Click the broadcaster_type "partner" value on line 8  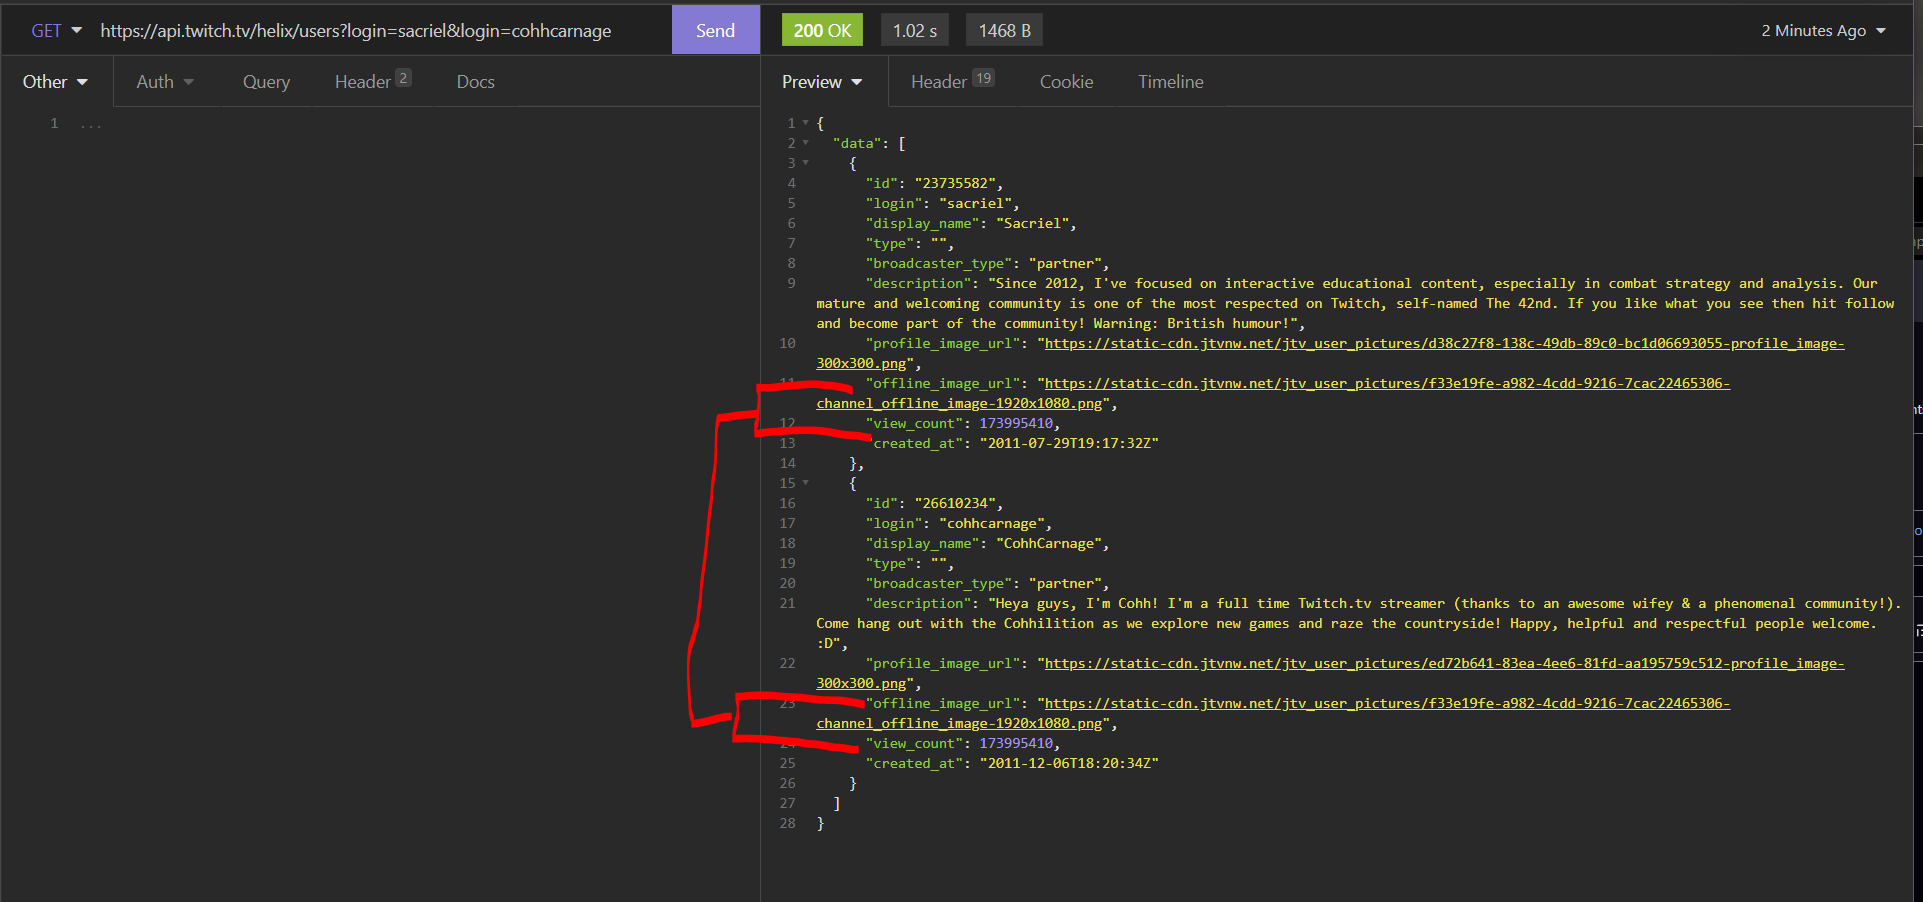(x=1065, y=263)
